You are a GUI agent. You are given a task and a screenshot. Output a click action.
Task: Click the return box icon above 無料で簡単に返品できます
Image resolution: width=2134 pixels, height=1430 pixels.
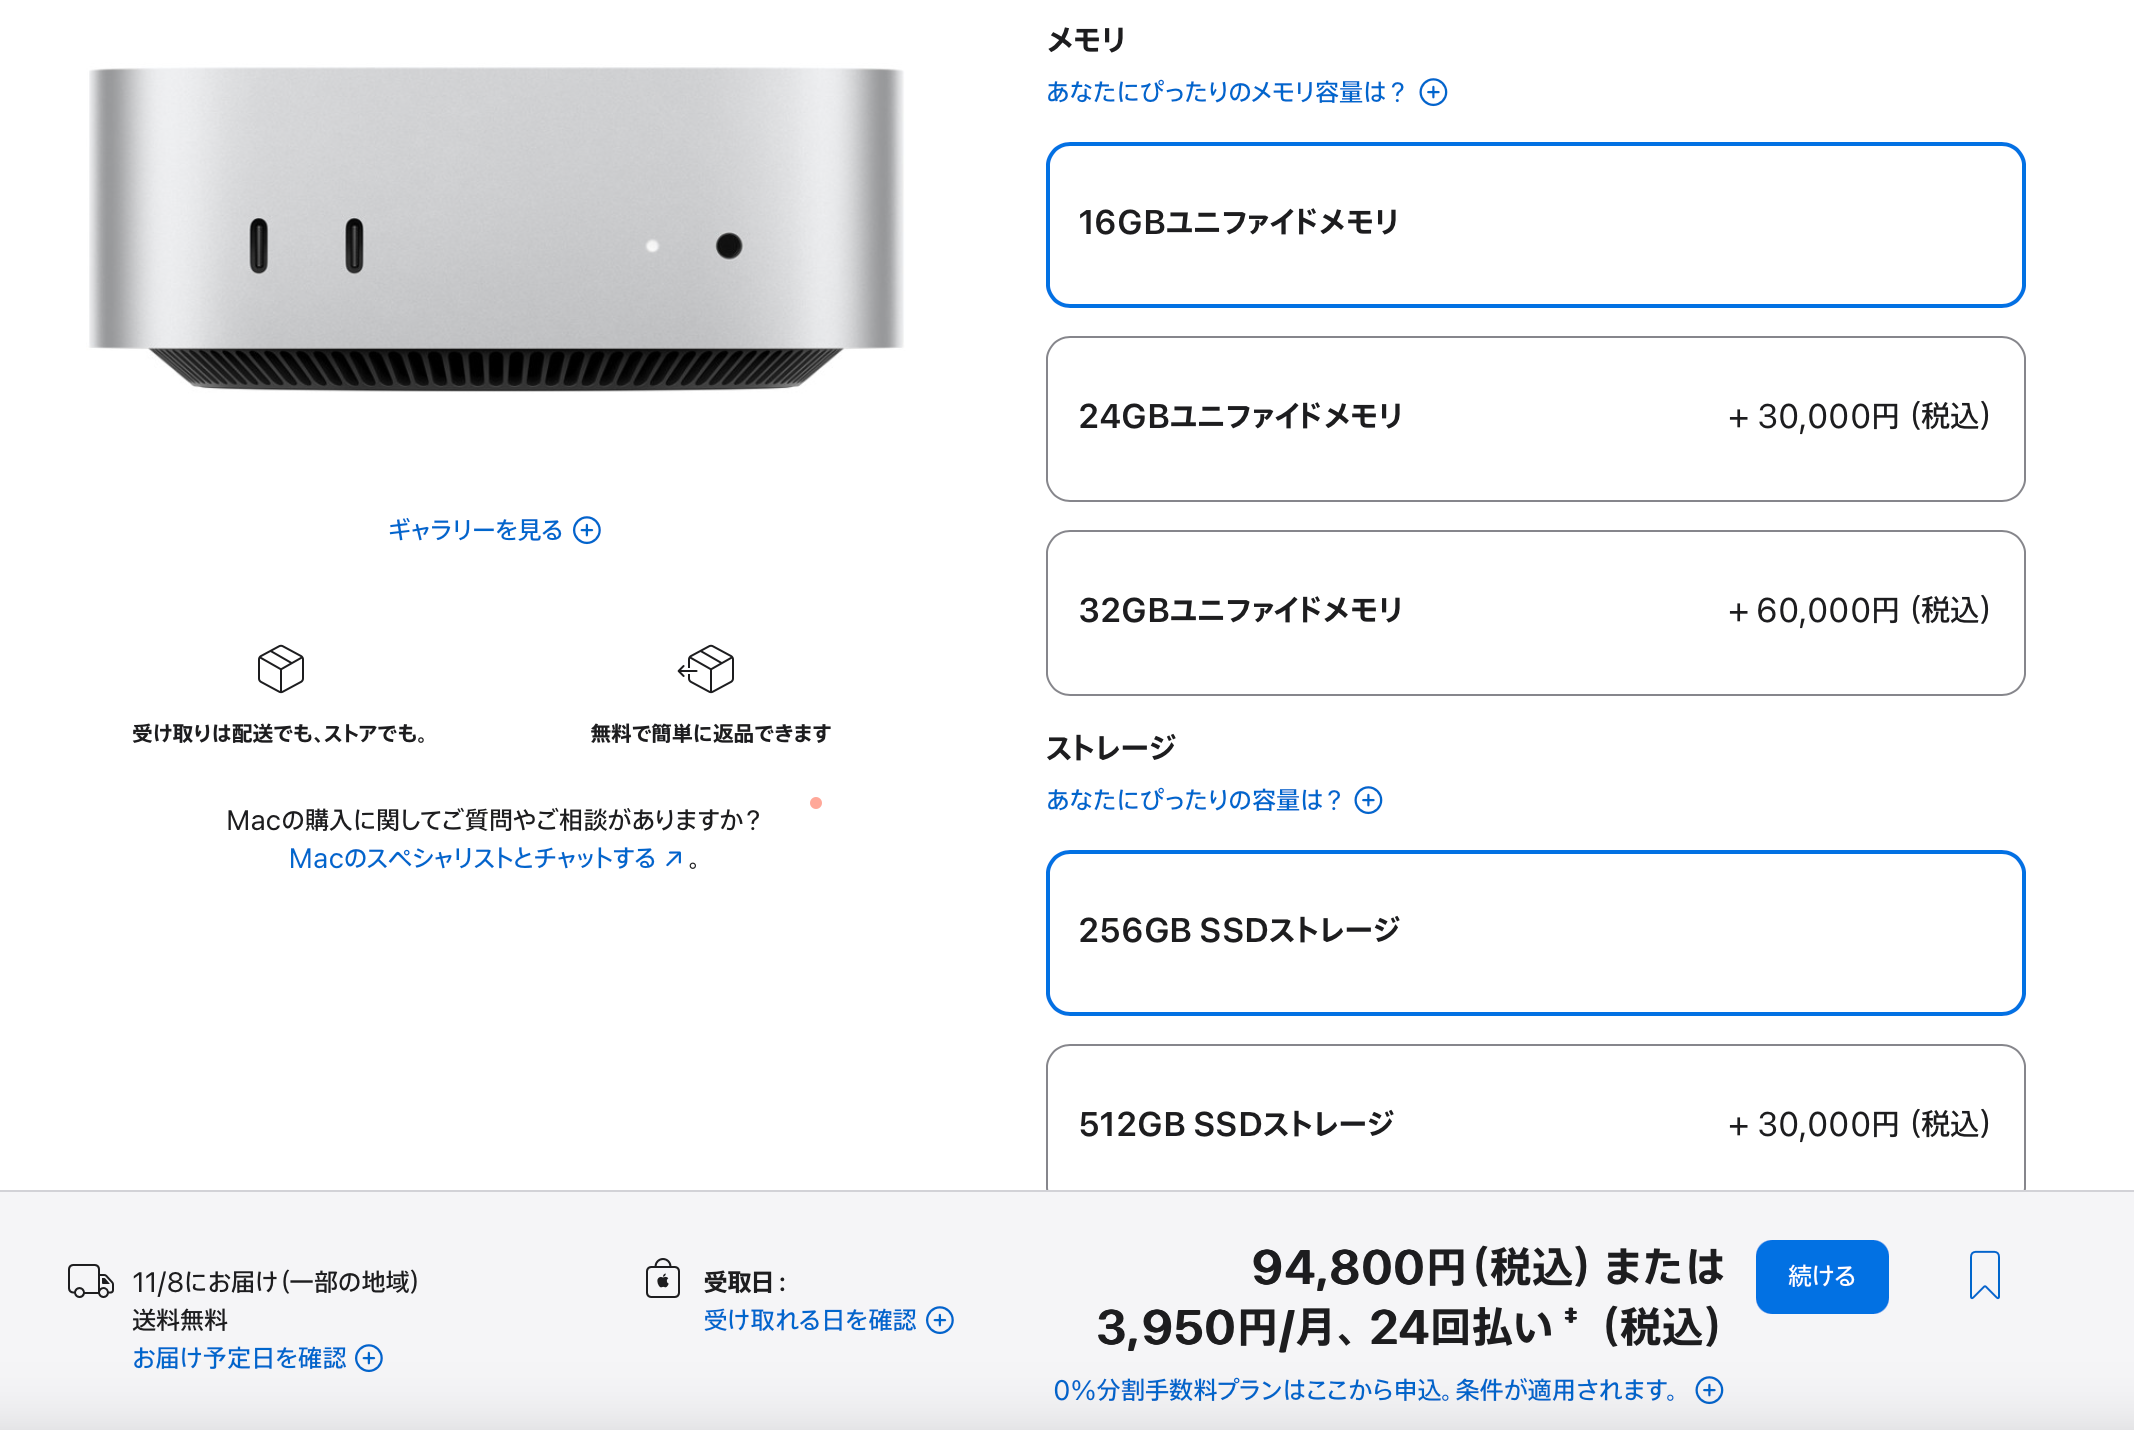[x=706, y=668]
